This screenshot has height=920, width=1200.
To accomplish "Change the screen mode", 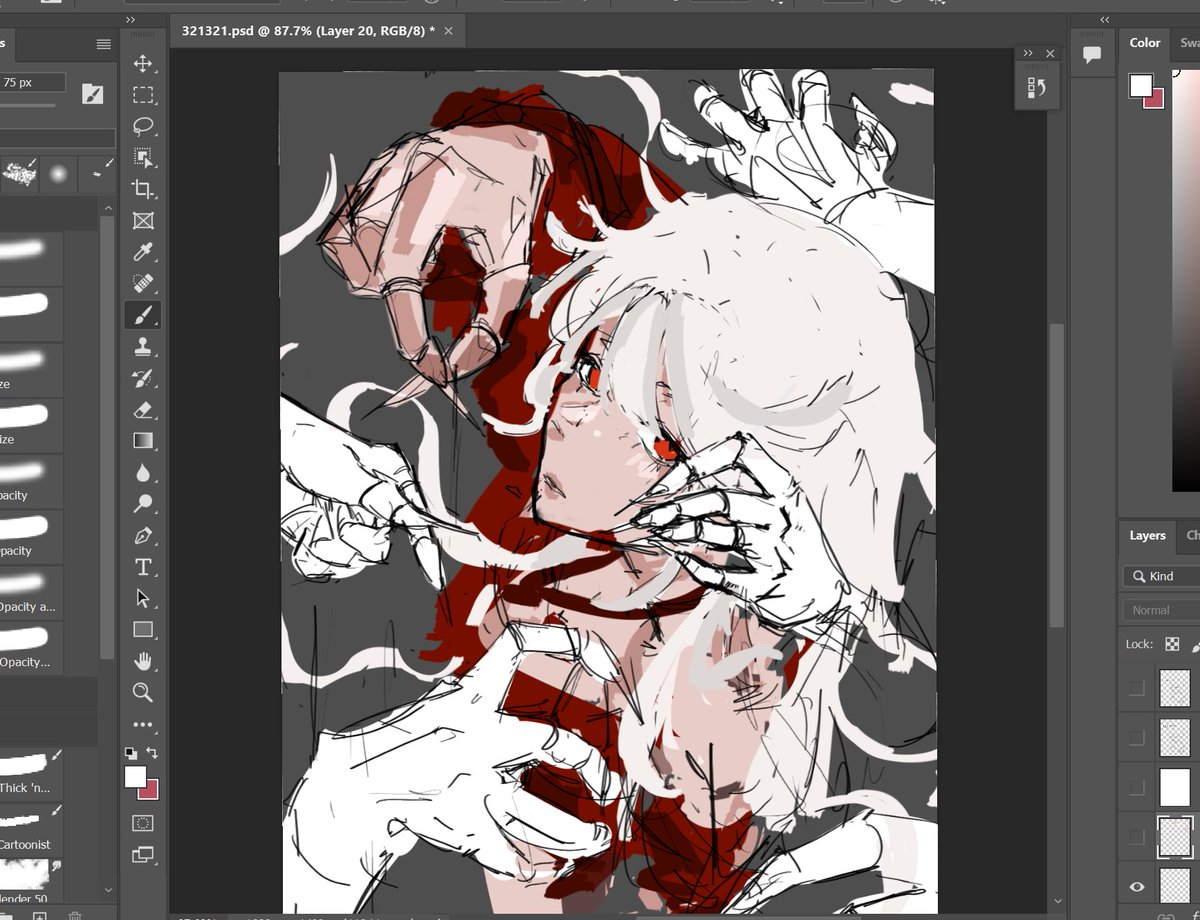I will coord(143,855).
